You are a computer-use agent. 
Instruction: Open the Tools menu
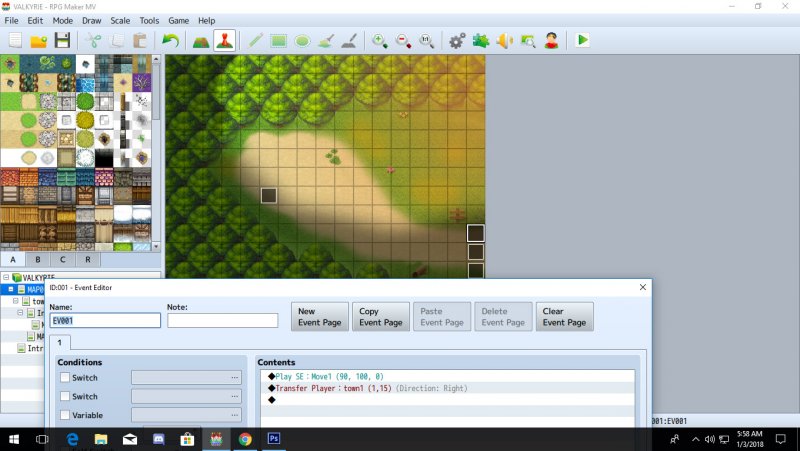tap(149, 20)
